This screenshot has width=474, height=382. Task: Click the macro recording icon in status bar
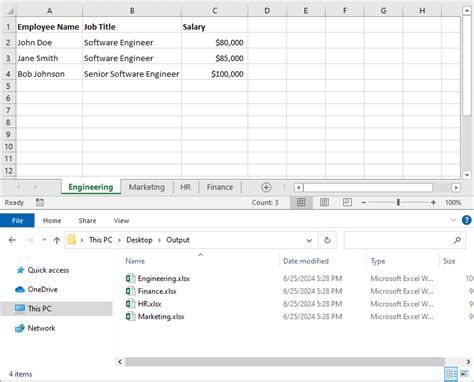pyautogui.click(x=40, y=202)
